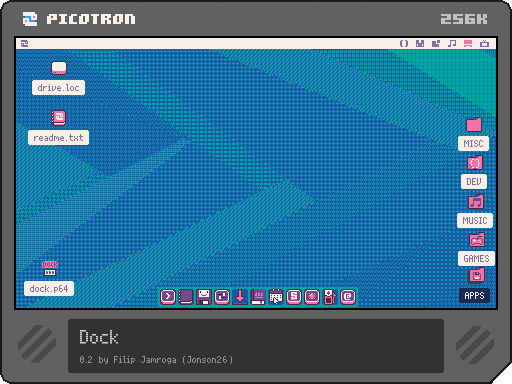Switch to the map editor workspace icon
This screenshot has height=384, width=512.
pyautogui.click(x=436, y=43)
